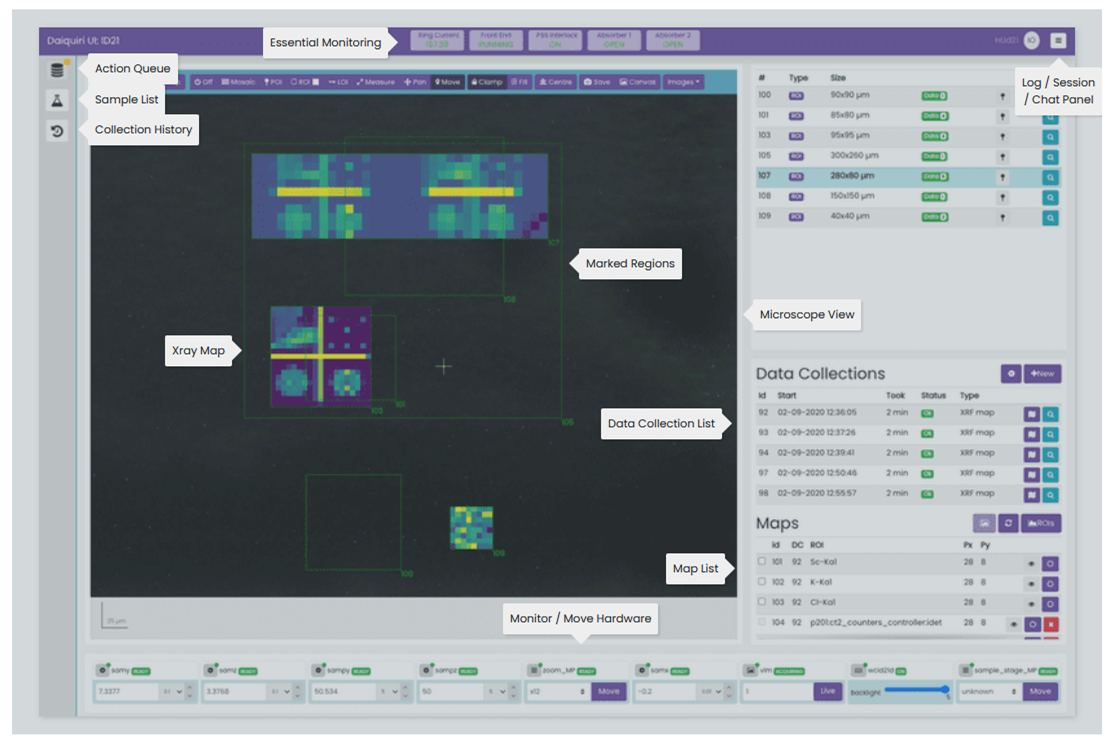Delete map 104 with the red X button
The image size is (1114, 742).
[x=1051, y=624]
